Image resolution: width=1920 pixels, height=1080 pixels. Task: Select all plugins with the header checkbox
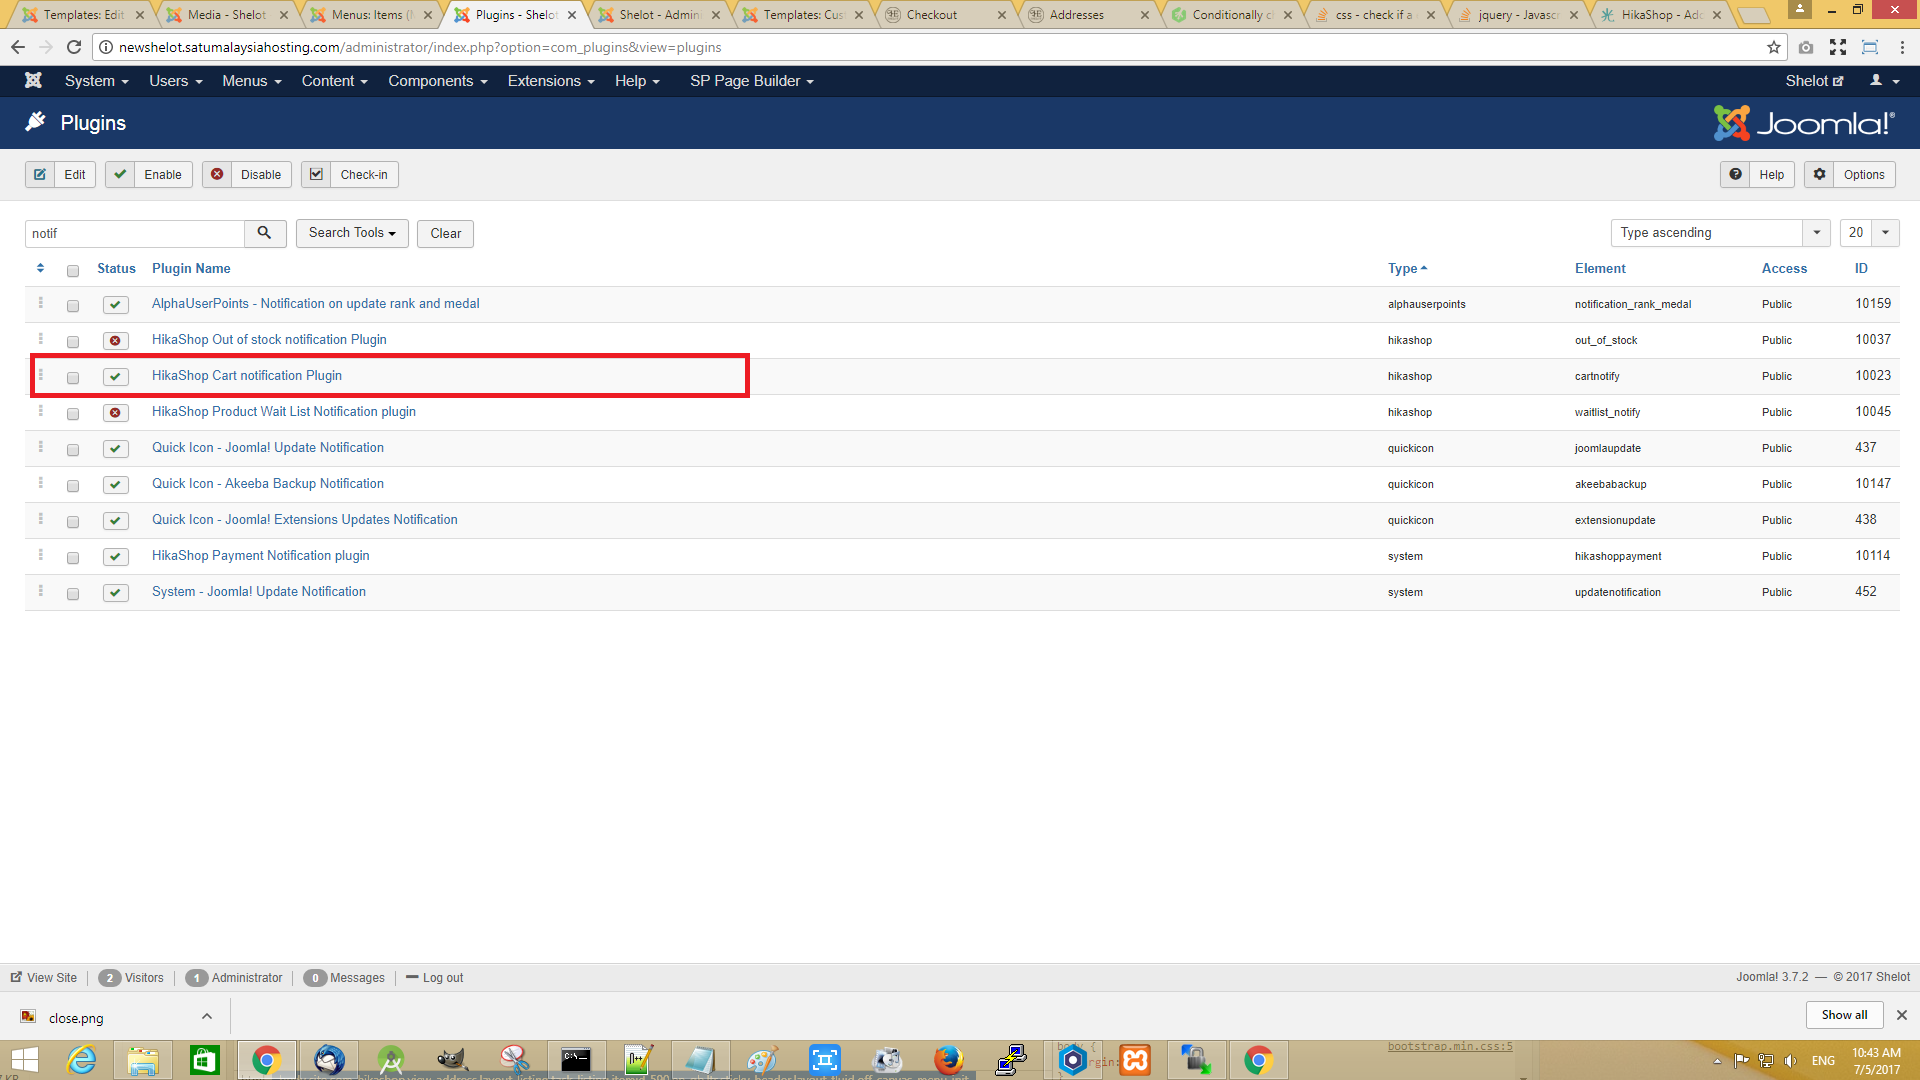73,271
